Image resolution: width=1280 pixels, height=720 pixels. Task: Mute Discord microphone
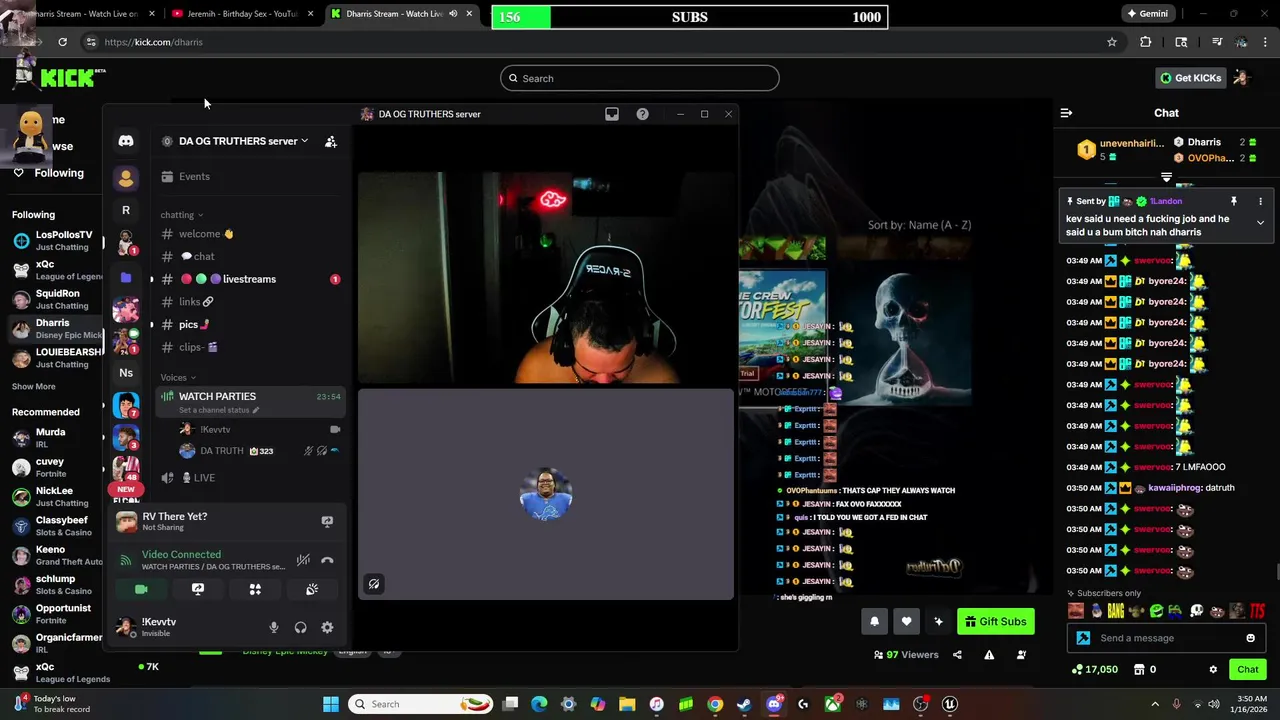tap(273, 627)
